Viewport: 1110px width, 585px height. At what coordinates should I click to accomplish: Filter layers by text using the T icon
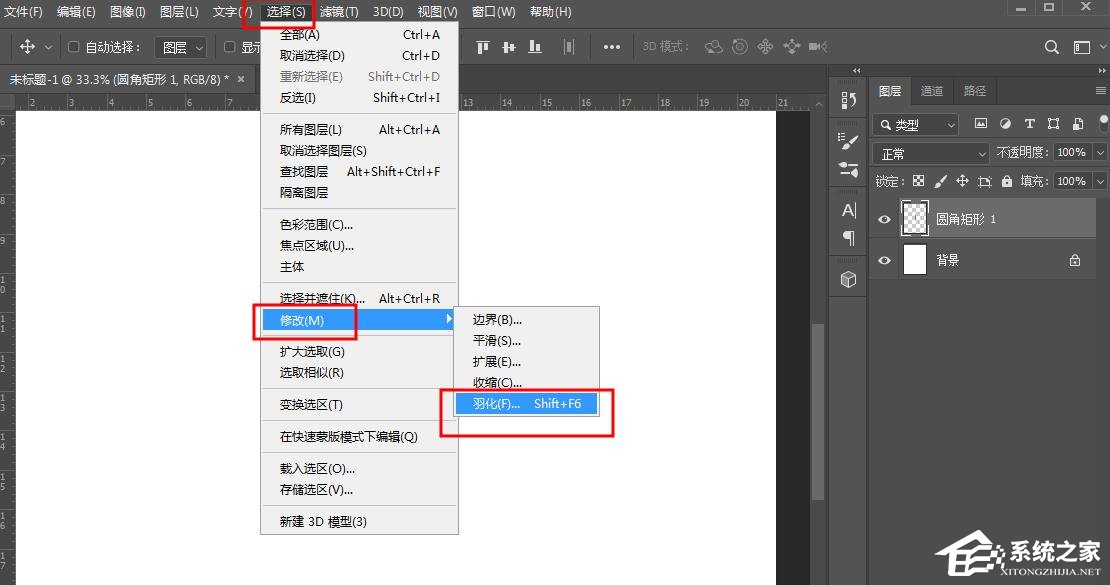point(1030,124)
